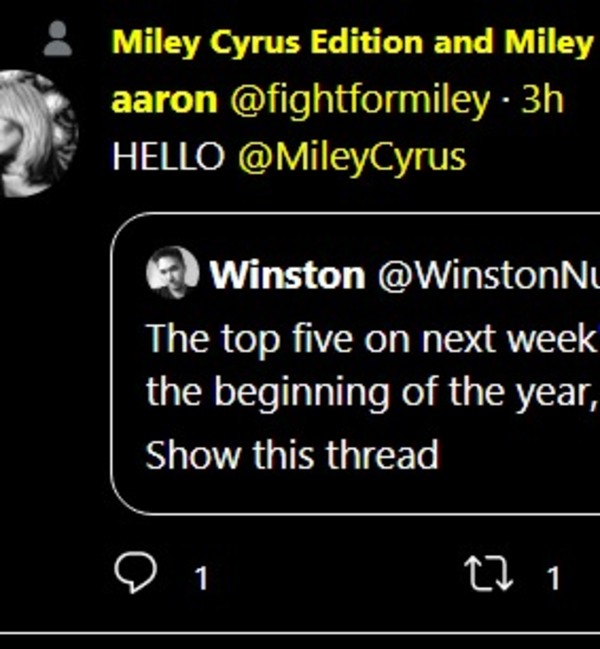
Task: Click the retweet arrows icon
Action: [488, 574]
